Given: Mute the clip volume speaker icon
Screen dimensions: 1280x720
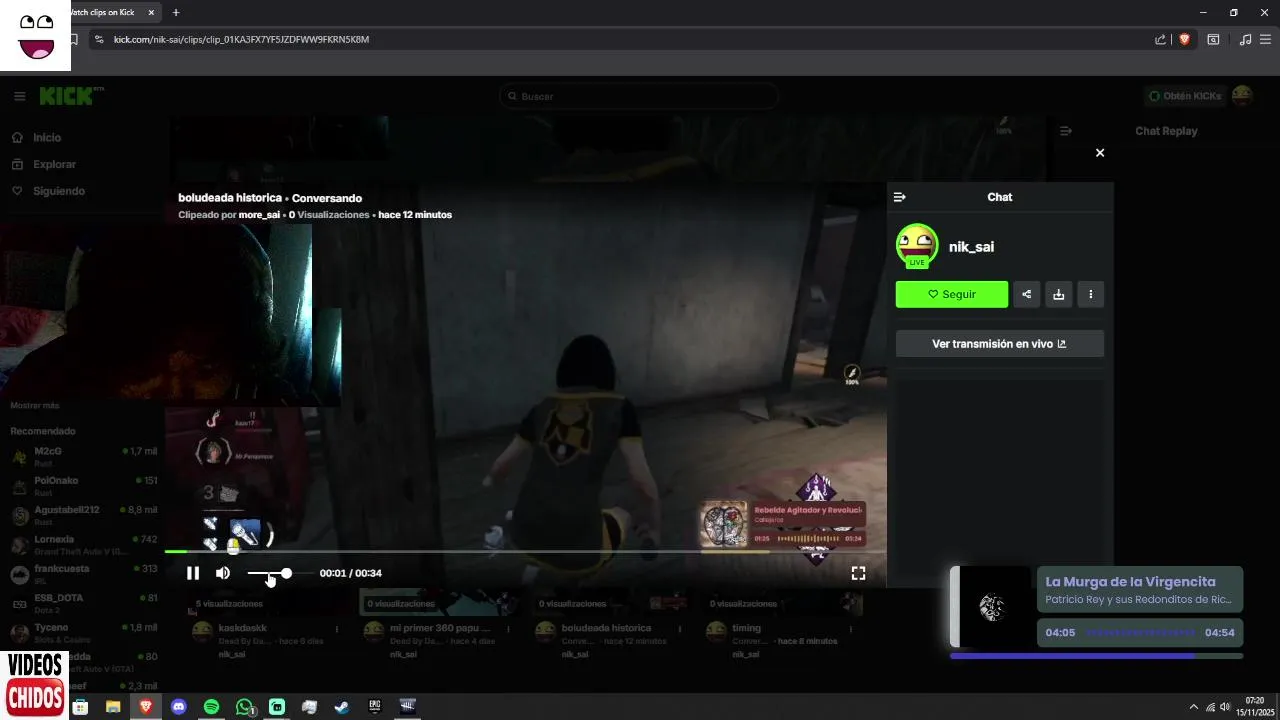Looking at the screenshot, I should [x=223, y=573].
